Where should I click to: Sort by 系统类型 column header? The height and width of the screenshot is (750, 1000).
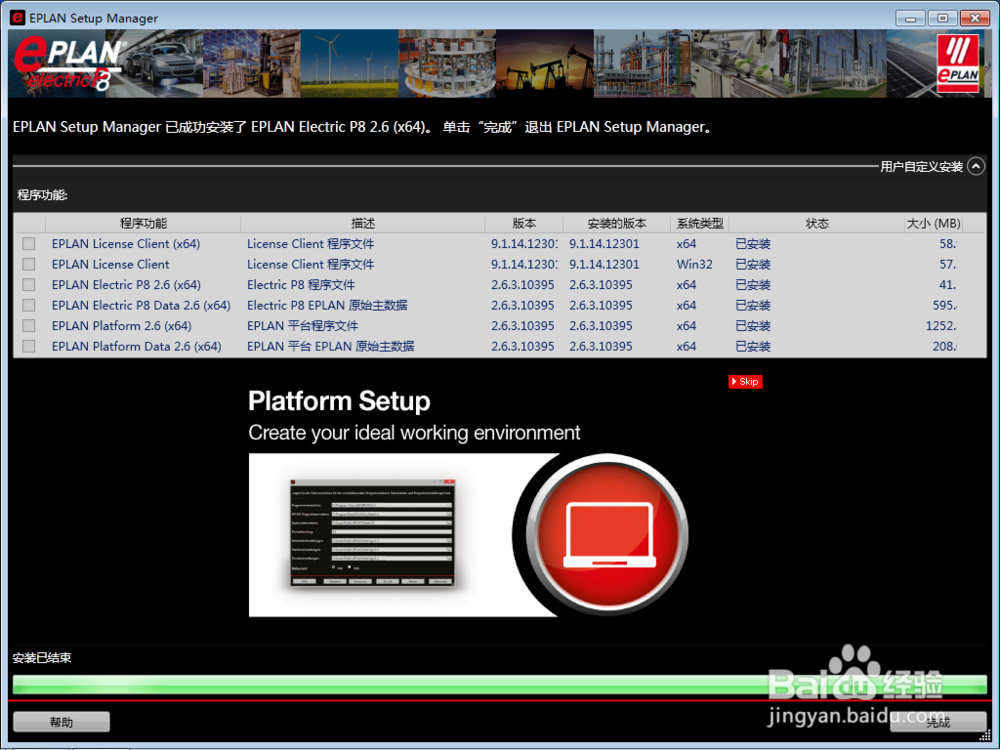700,223
